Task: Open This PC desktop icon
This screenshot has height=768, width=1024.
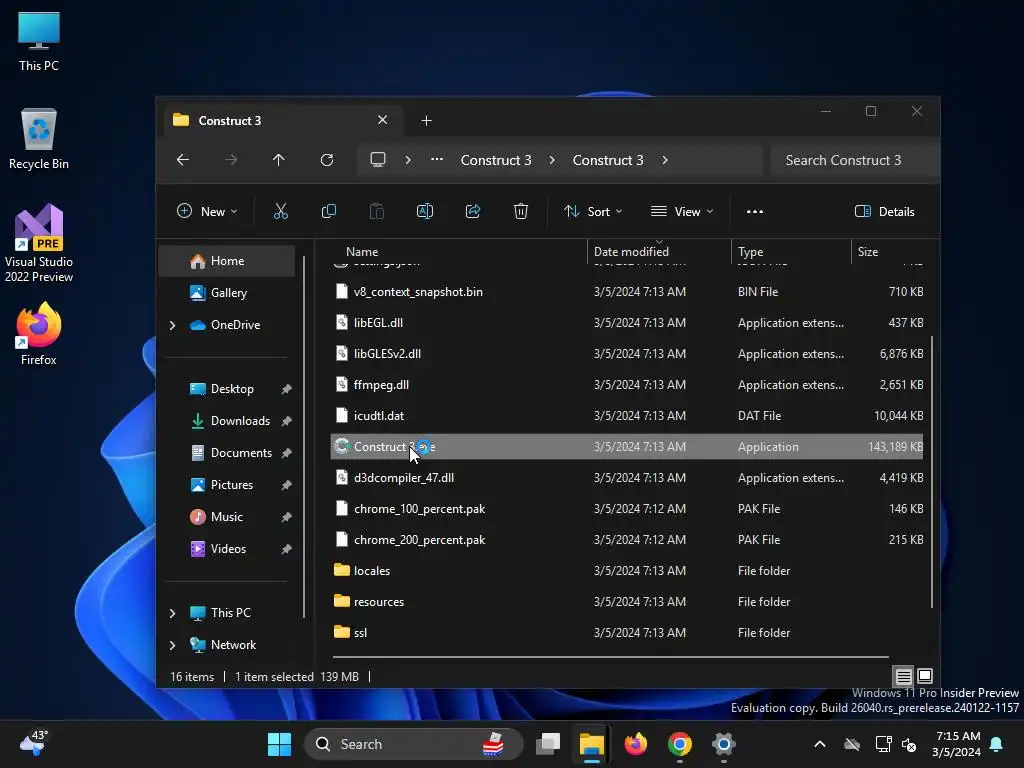Action: (x=39, y=42)
